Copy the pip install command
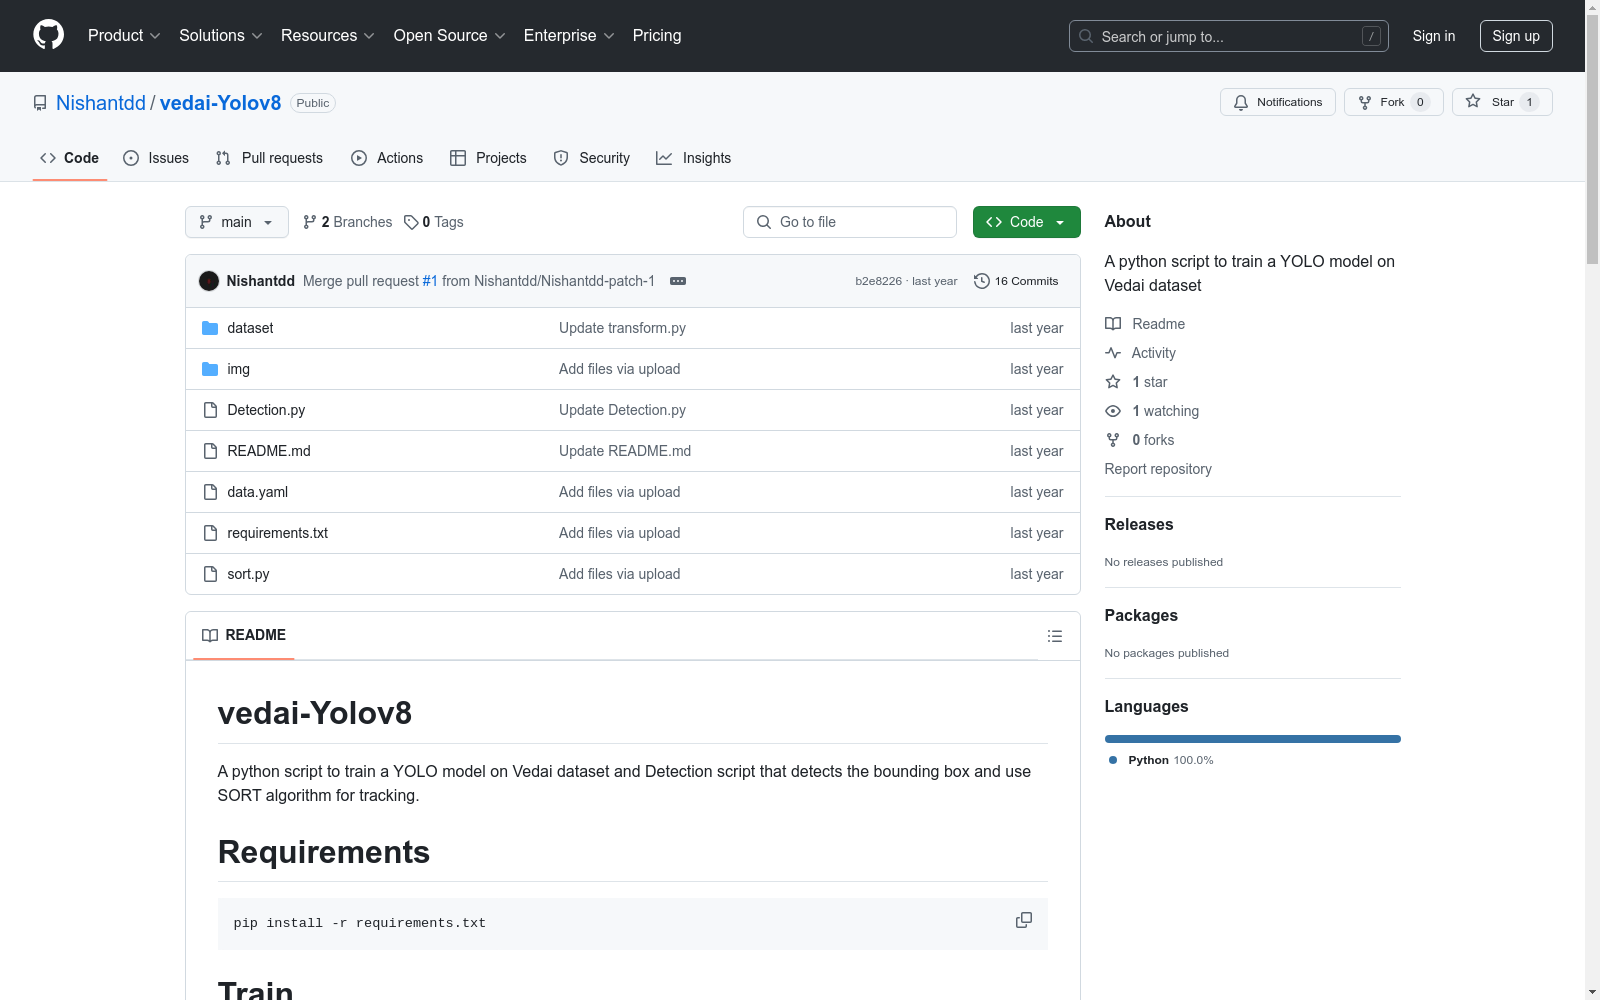1600x1000 pixels. pos(1023,920)
